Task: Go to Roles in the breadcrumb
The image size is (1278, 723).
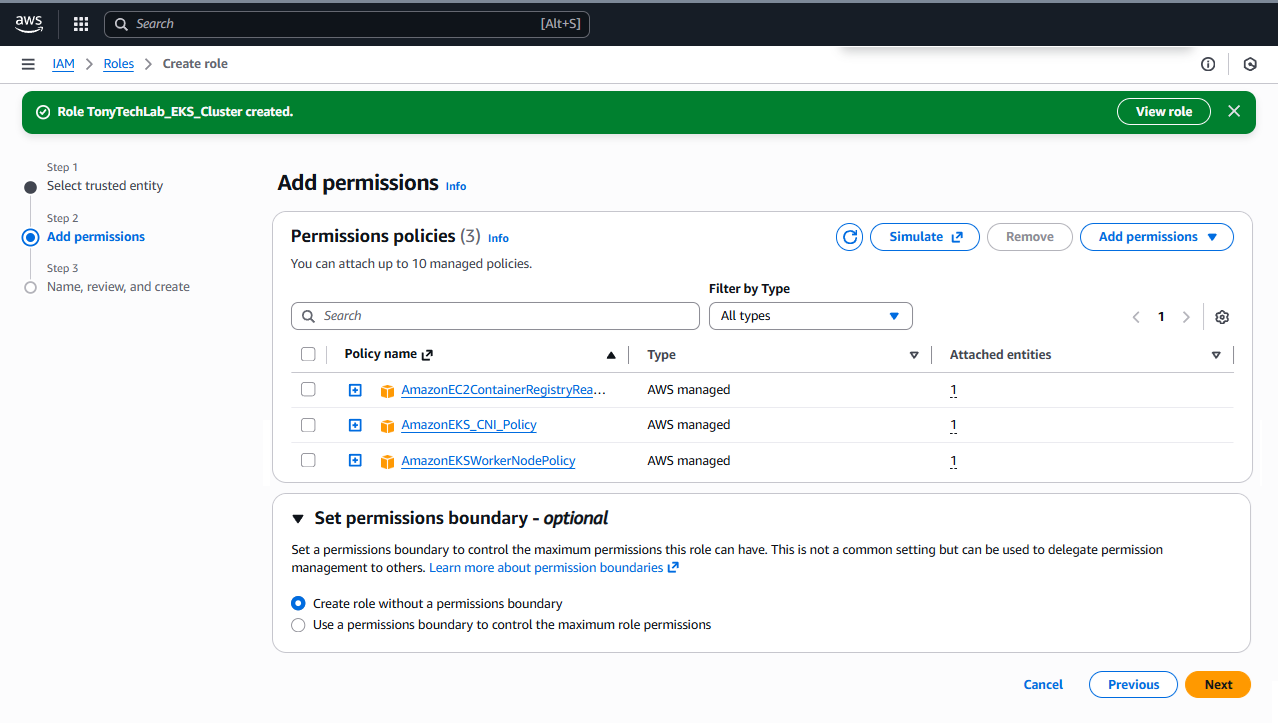Action: [118, 64]
